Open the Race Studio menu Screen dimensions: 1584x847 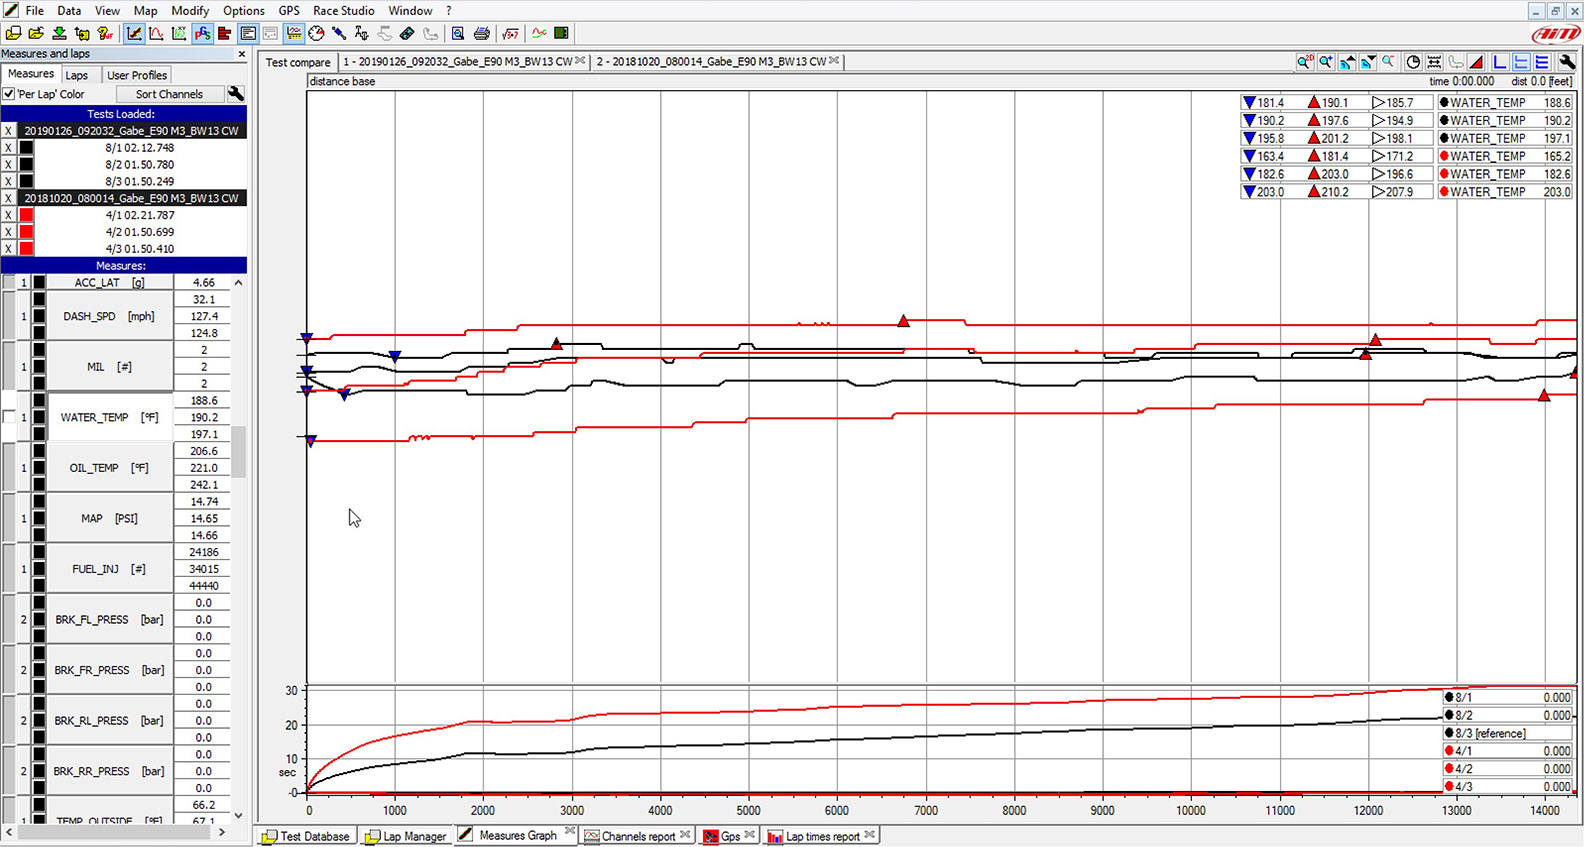coord(343,10)
